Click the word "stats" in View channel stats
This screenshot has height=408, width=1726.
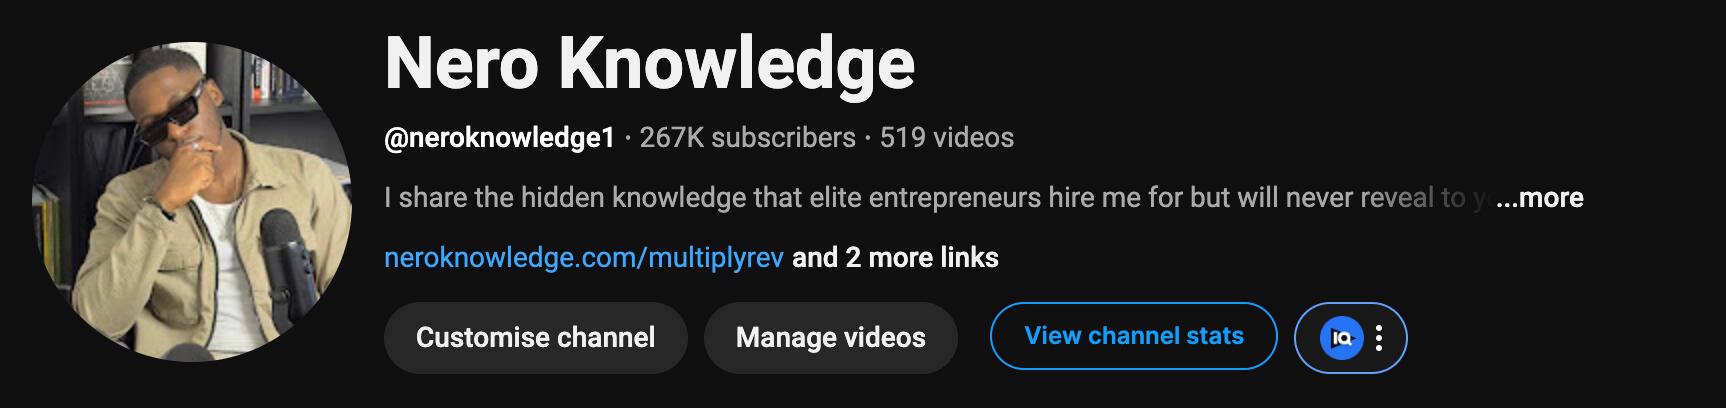1214,336
